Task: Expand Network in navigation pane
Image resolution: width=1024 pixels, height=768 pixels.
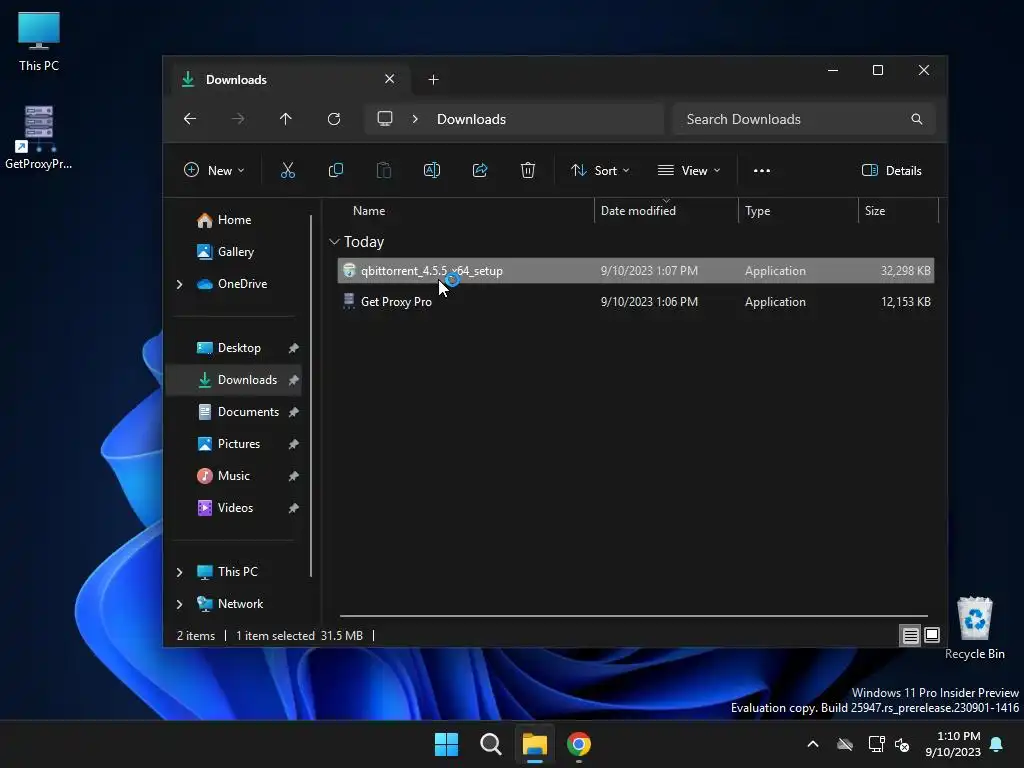Action: pos(180,604)
